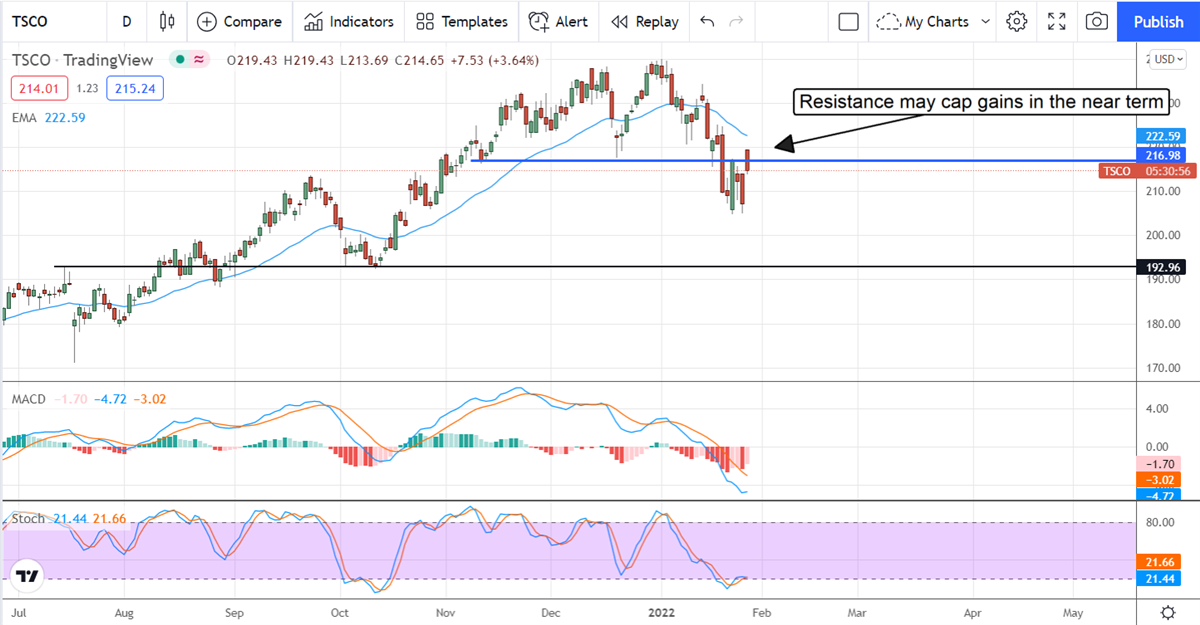Start bar Replay mode

click(644, 21)
